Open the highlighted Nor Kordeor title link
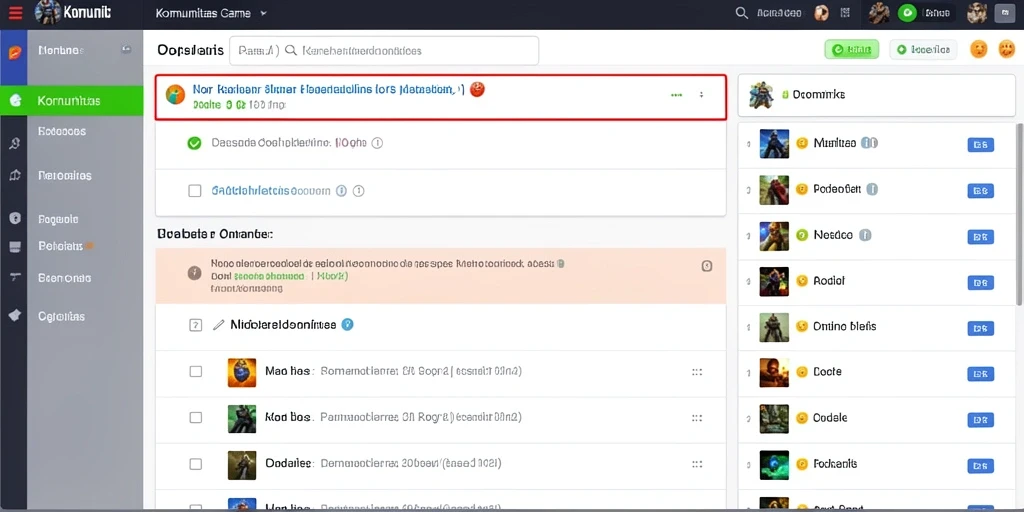This screenshot has width=1024, height=512. [328, 89]
